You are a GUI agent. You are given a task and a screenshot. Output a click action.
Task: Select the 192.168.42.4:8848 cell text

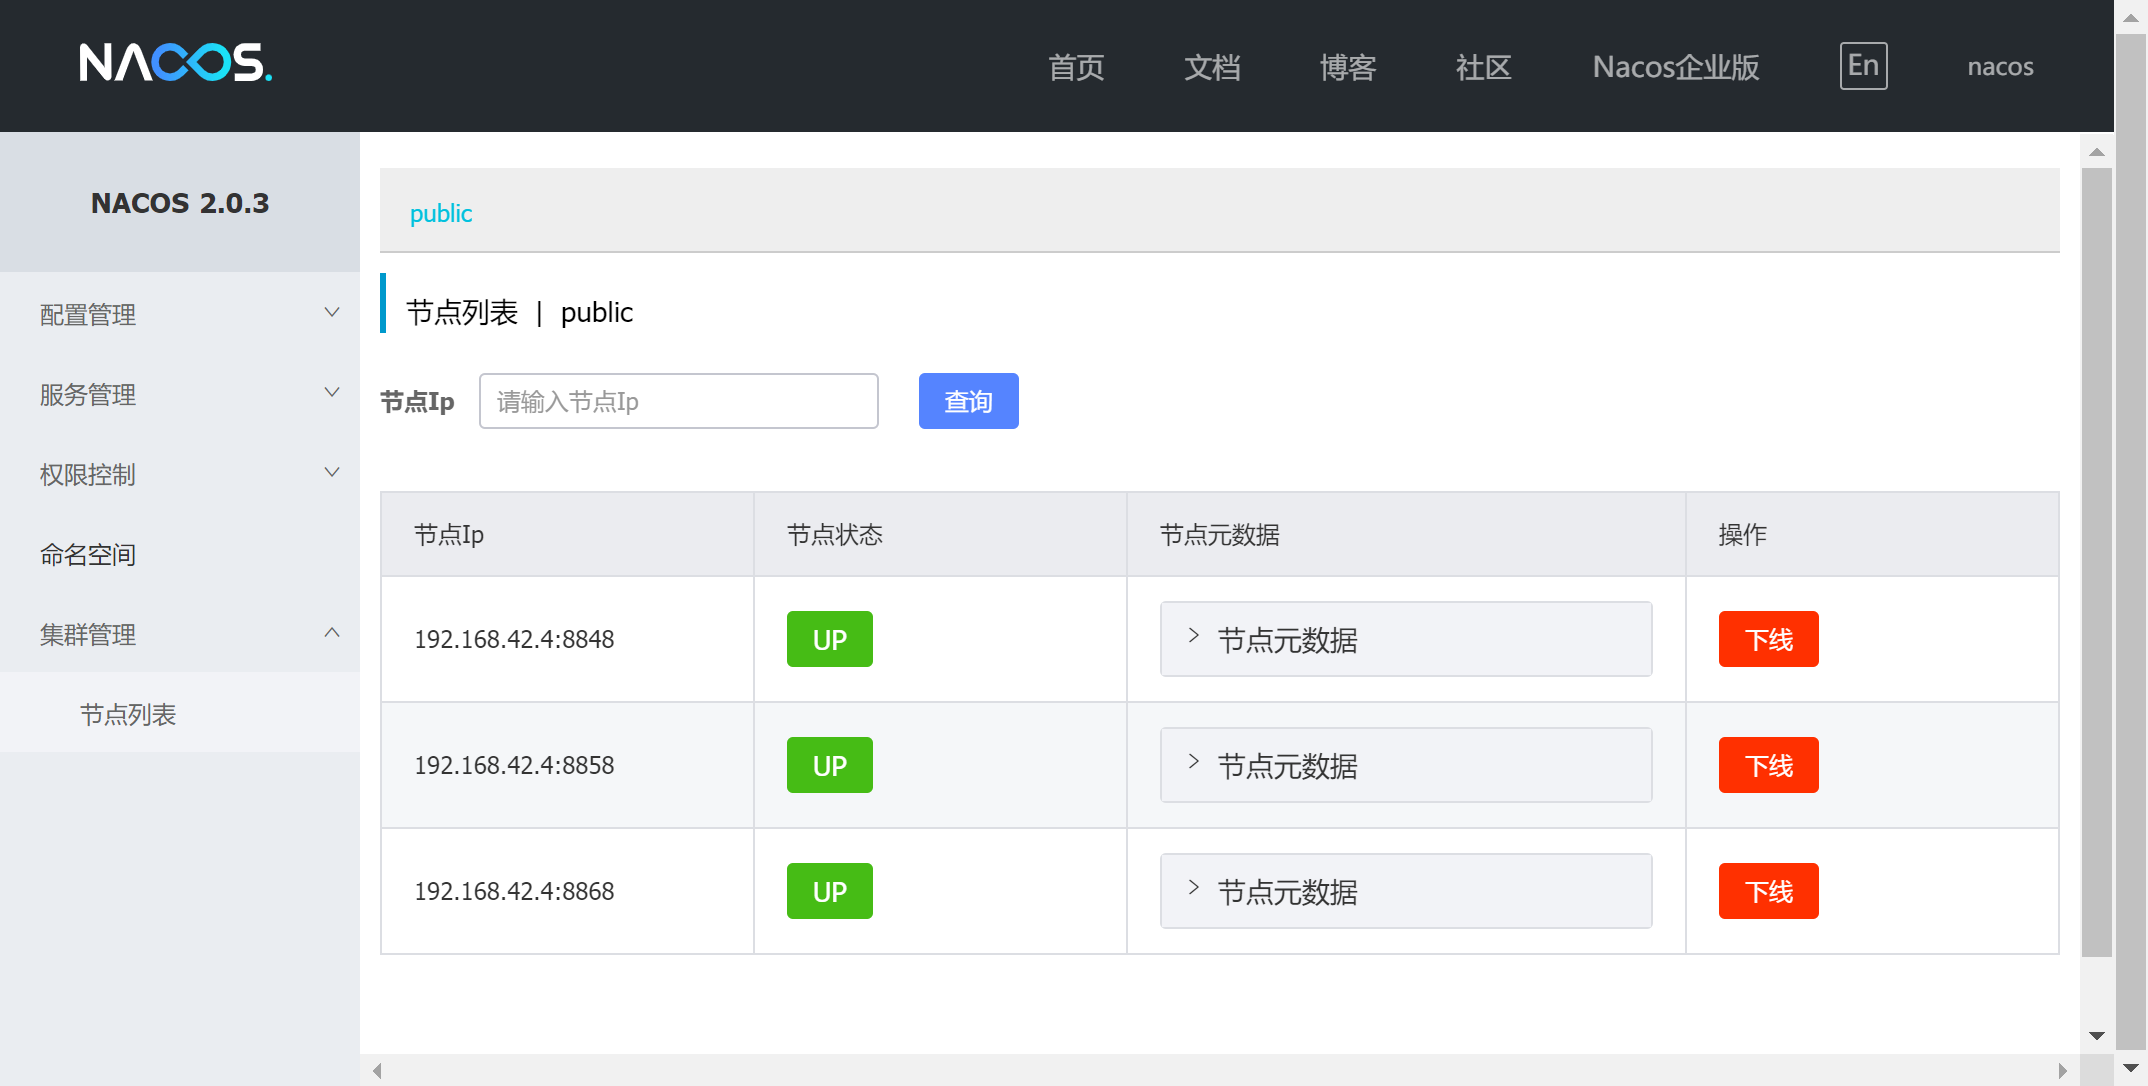[x=514, y=639]
